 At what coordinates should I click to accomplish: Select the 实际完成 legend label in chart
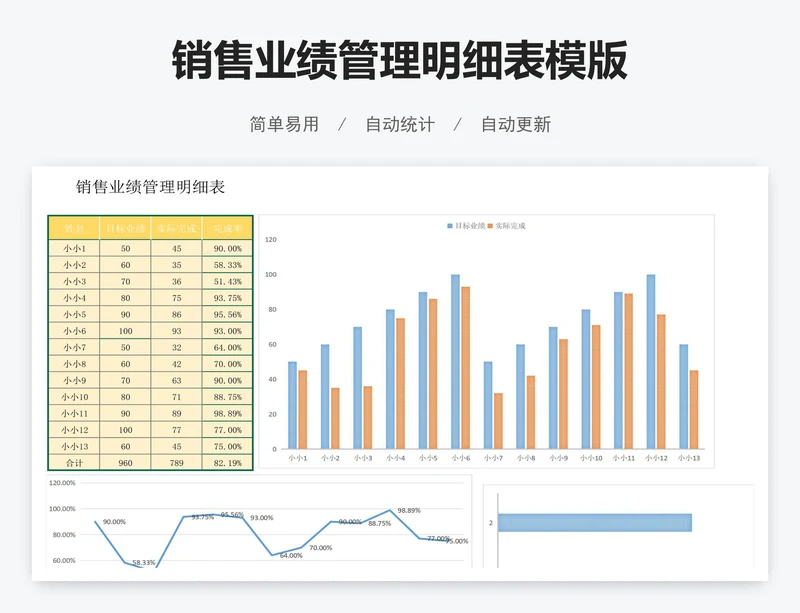(510, 226)
